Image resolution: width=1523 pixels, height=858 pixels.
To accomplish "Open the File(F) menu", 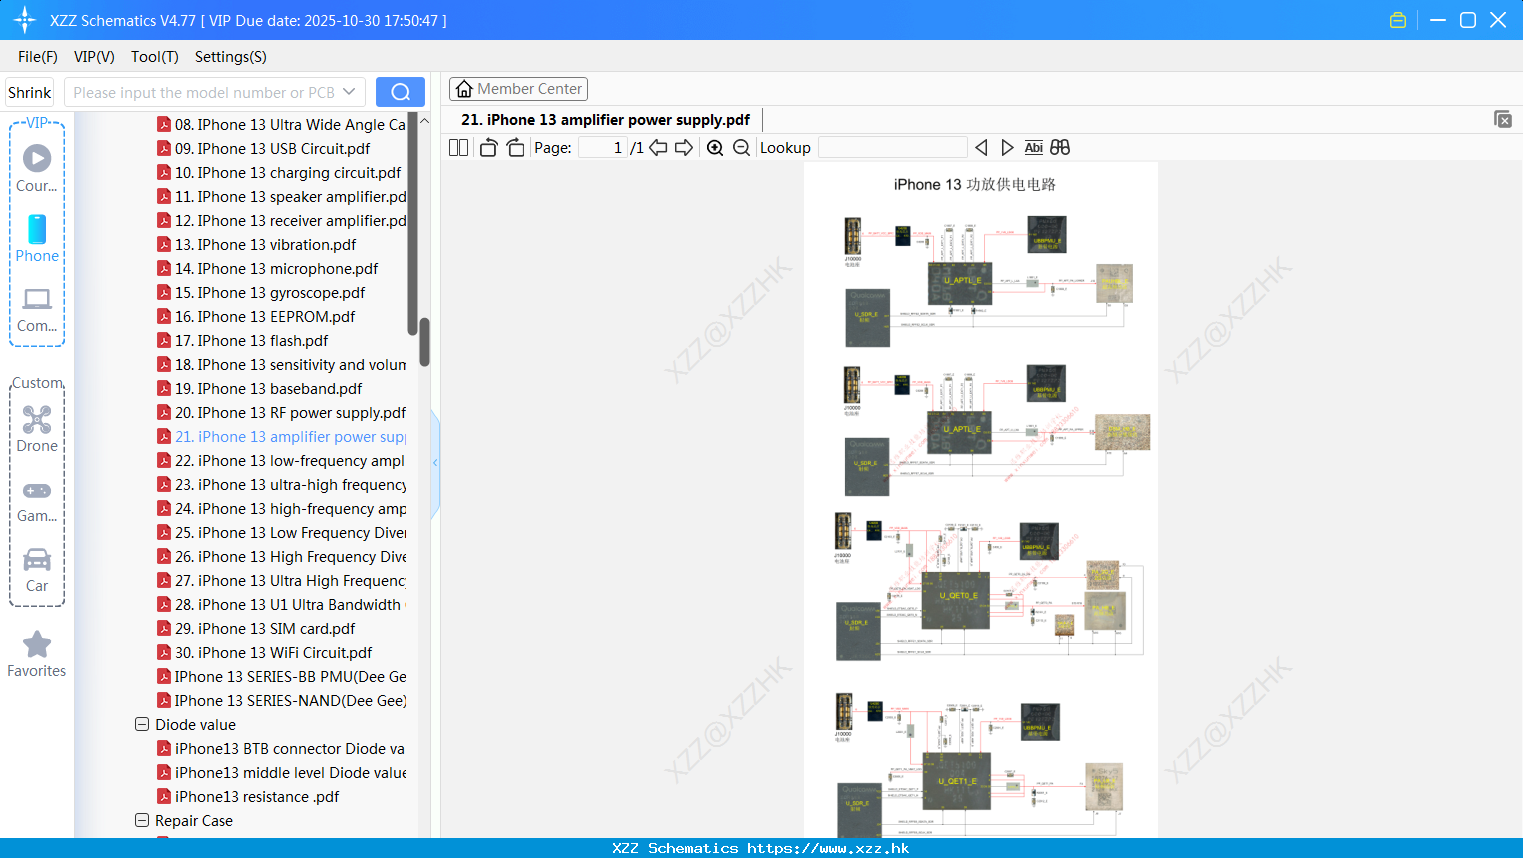I will 38,57.
